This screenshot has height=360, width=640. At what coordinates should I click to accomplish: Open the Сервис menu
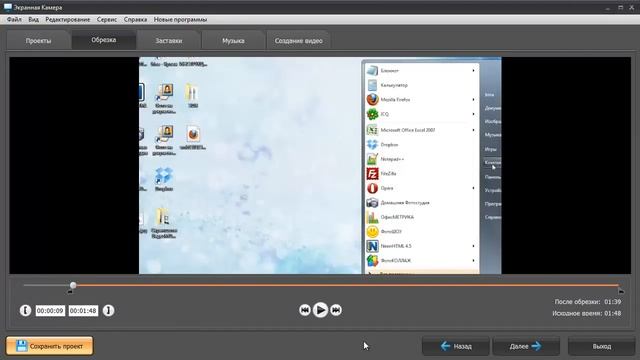pyautogui.click(x=107, y=19)
